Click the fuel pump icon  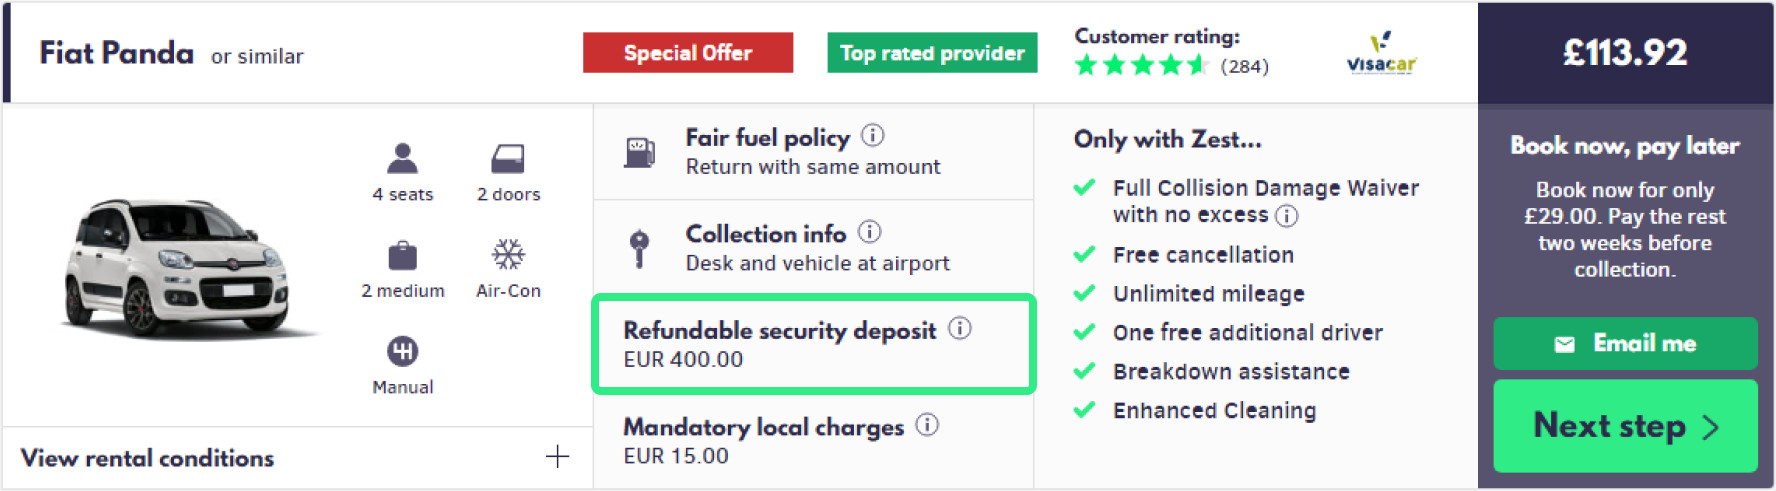639,152
